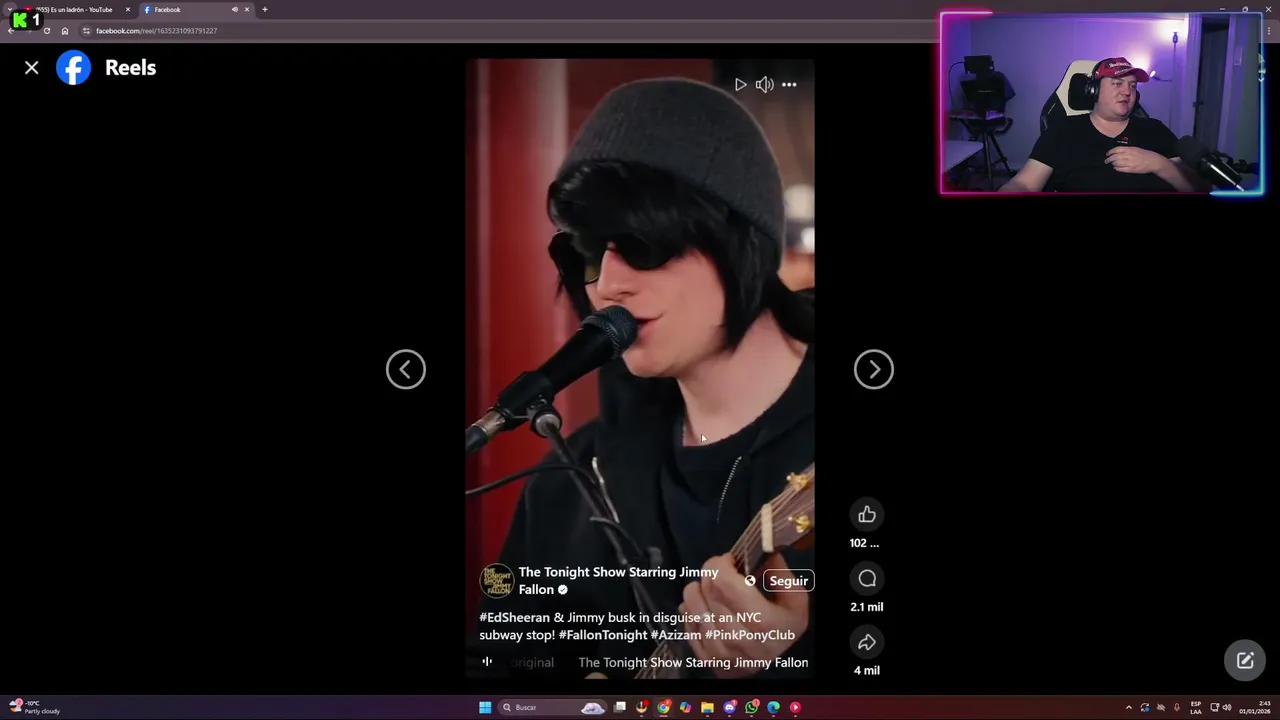Viewport: 1280px width, 720px height.
Task: Click the microphone tray icon
Action: (1177, 708)
